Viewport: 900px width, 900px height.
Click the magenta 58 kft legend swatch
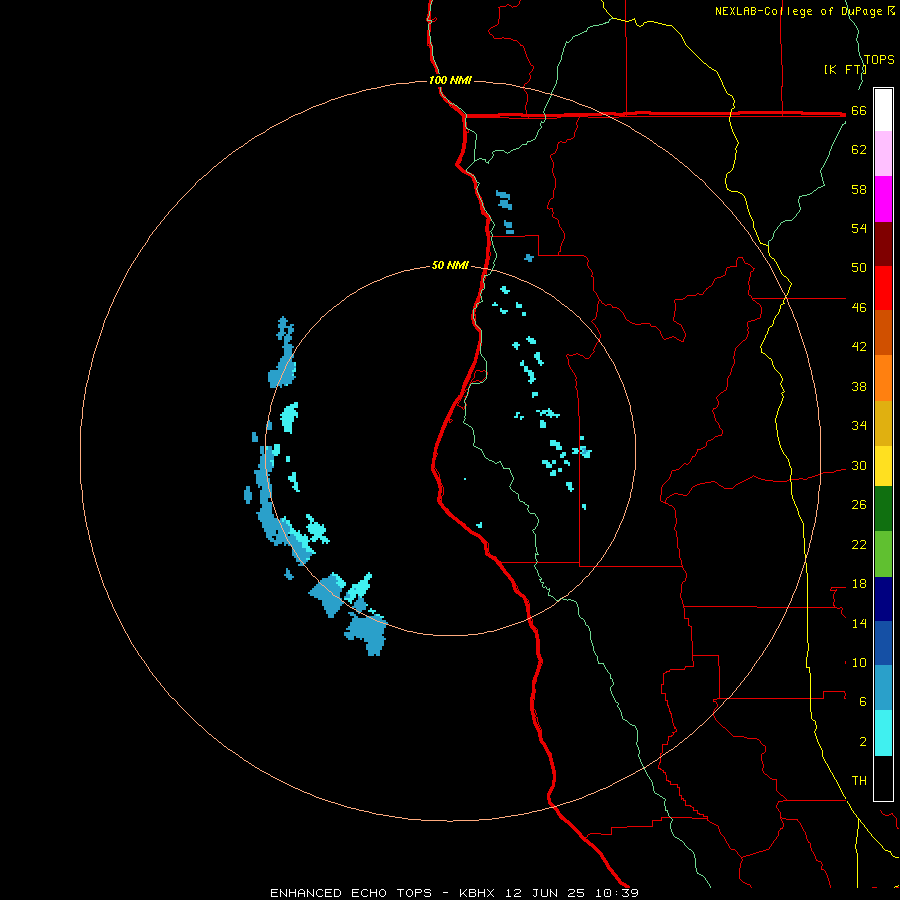click(x=883, y=199)
